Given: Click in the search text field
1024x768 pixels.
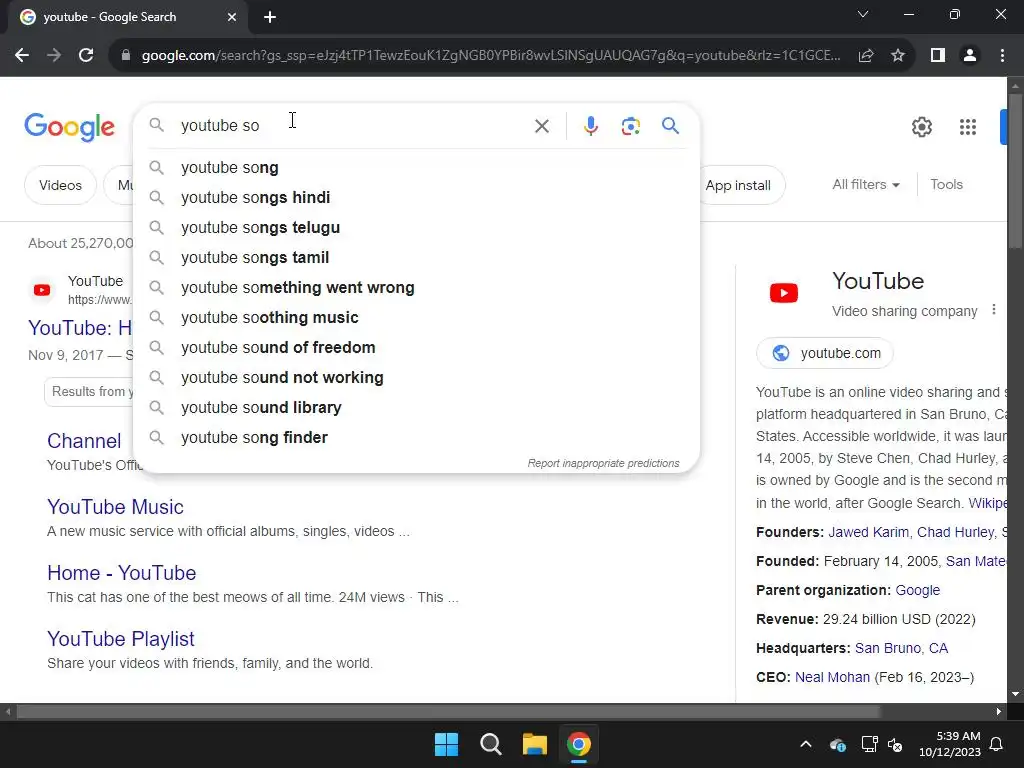Looking at the screenshot, I should point(353,125).
